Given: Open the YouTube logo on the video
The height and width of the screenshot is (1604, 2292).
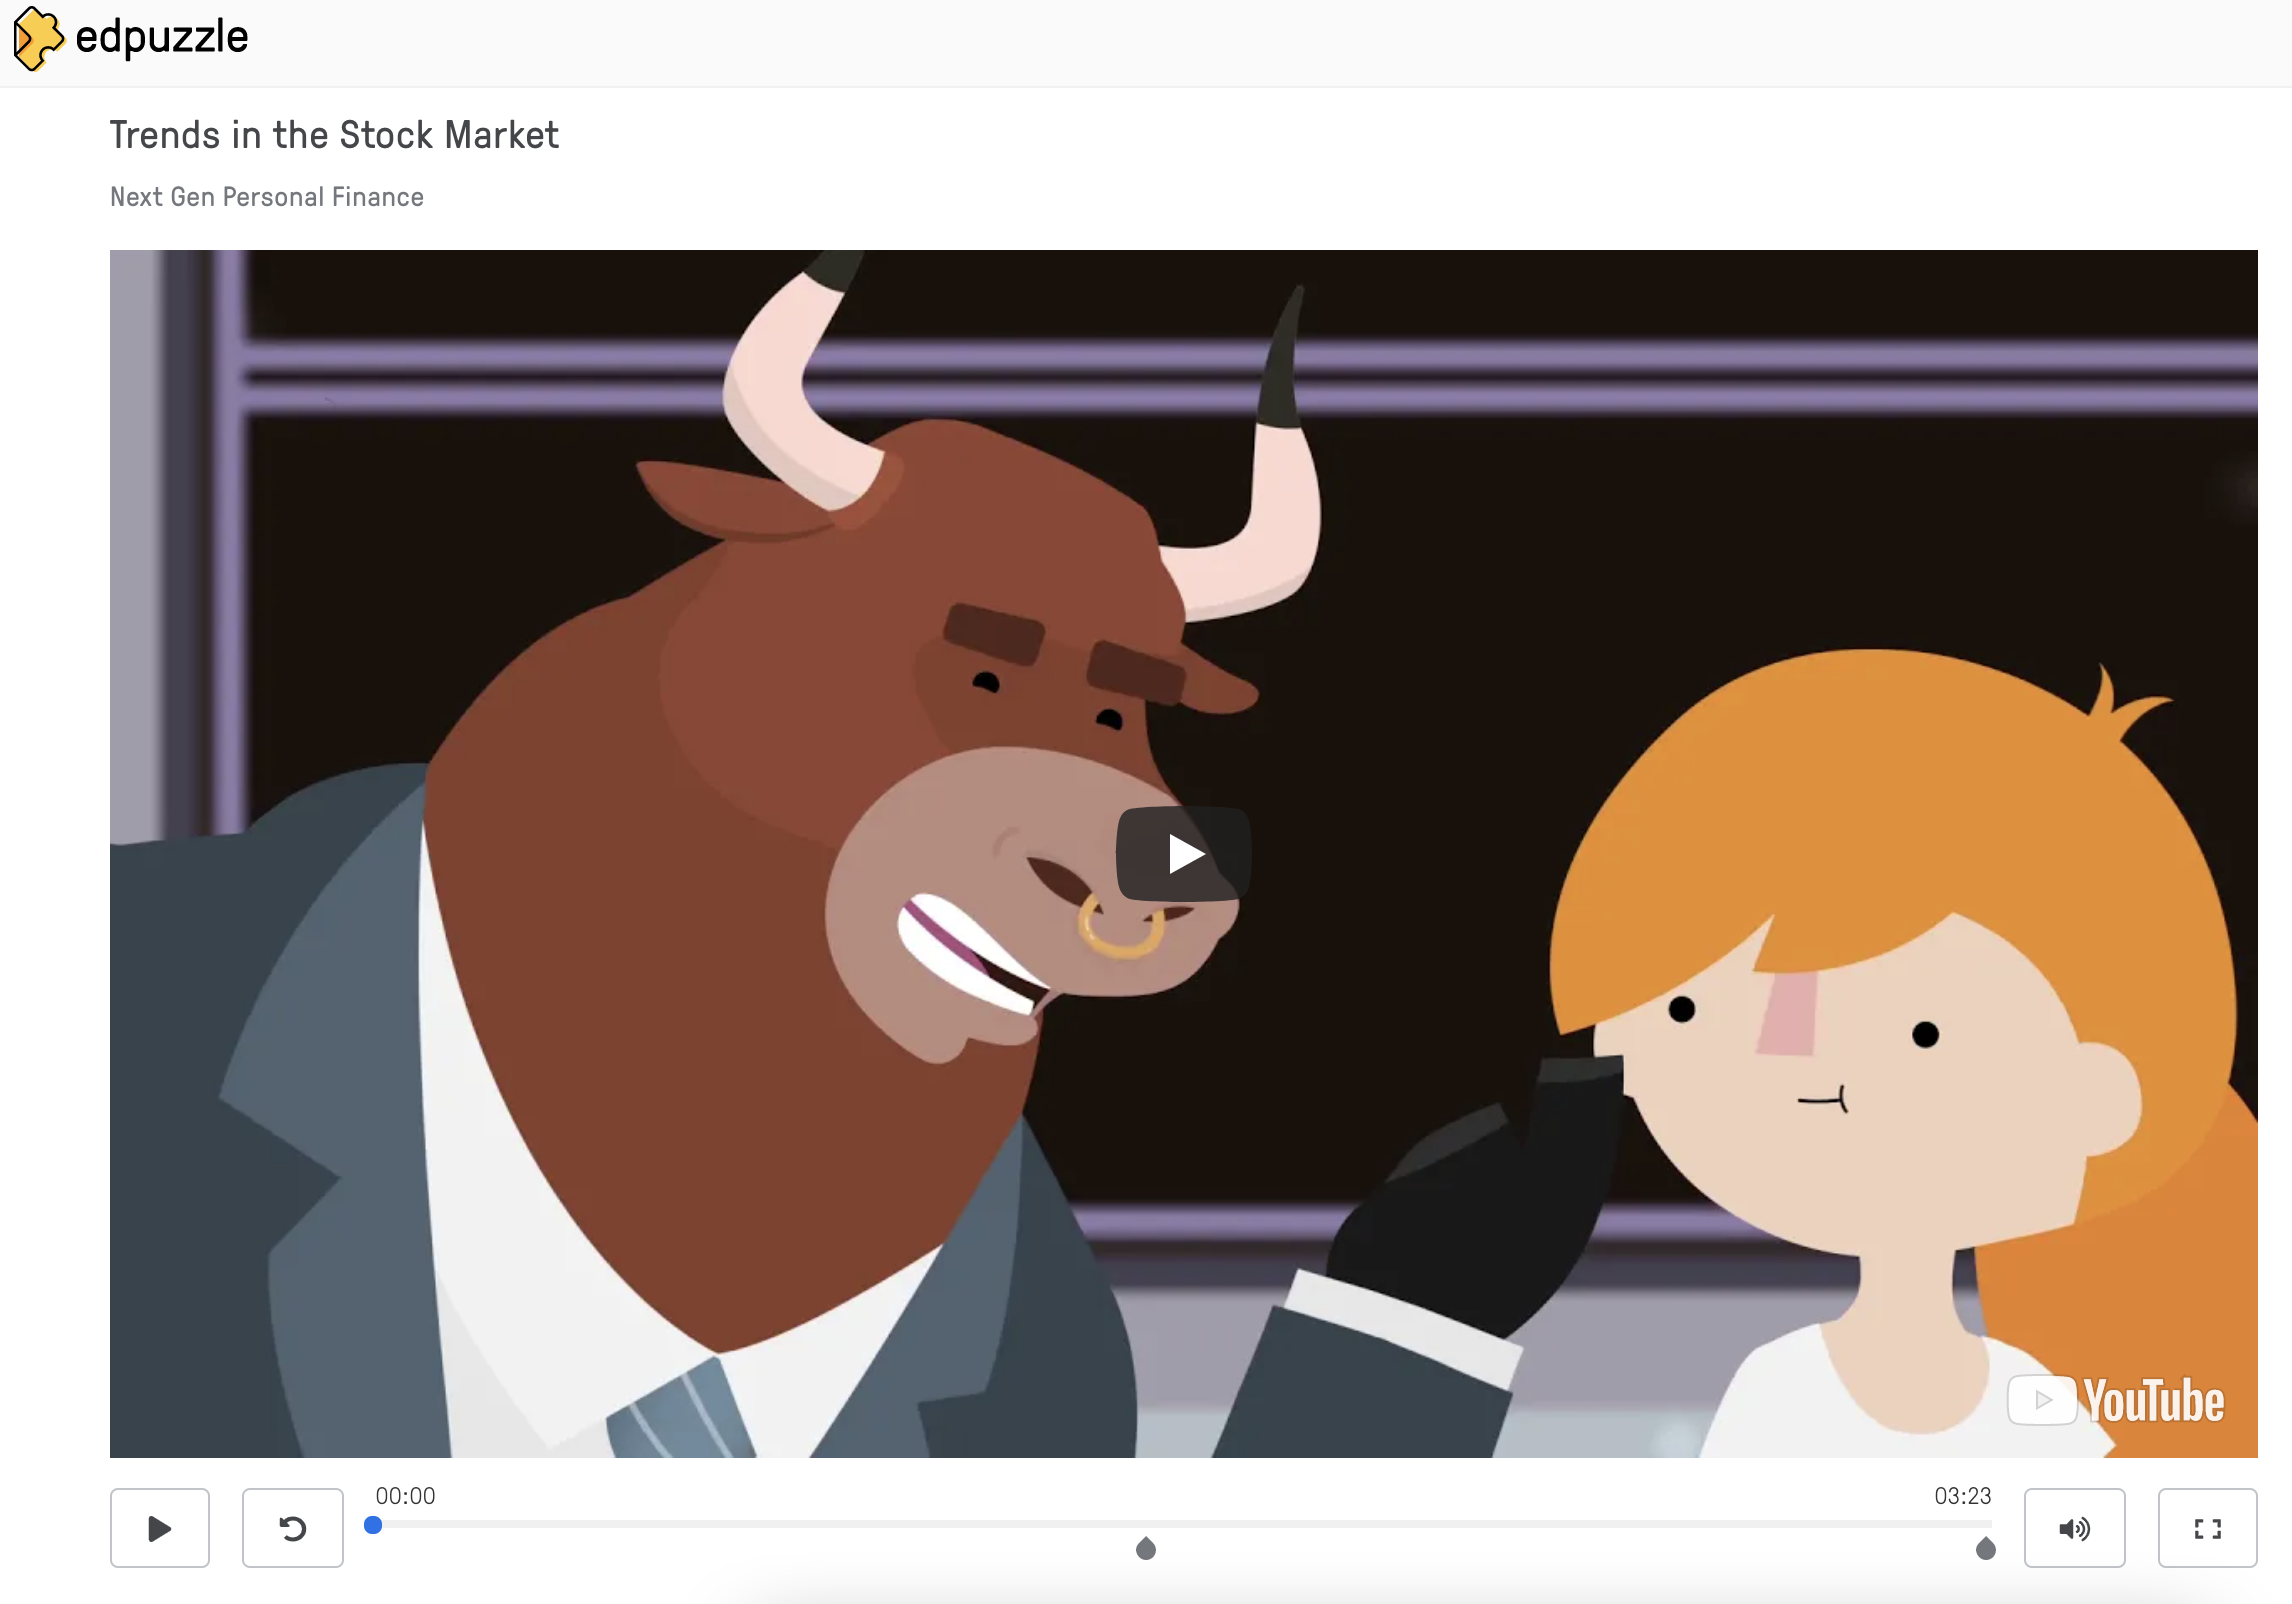Looking at the screenshot, I should point(2116,1400).
